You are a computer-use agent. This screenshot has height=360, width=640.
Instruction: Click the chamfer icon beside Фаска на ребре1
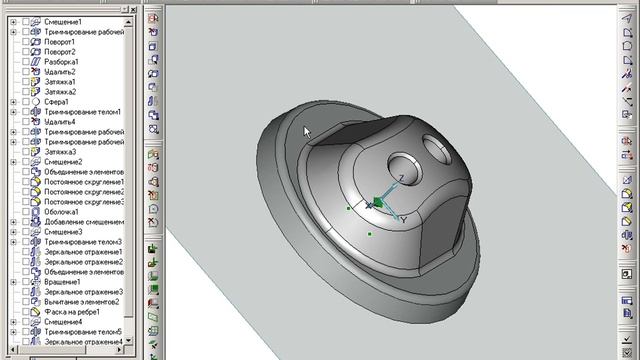pos(36,312)
